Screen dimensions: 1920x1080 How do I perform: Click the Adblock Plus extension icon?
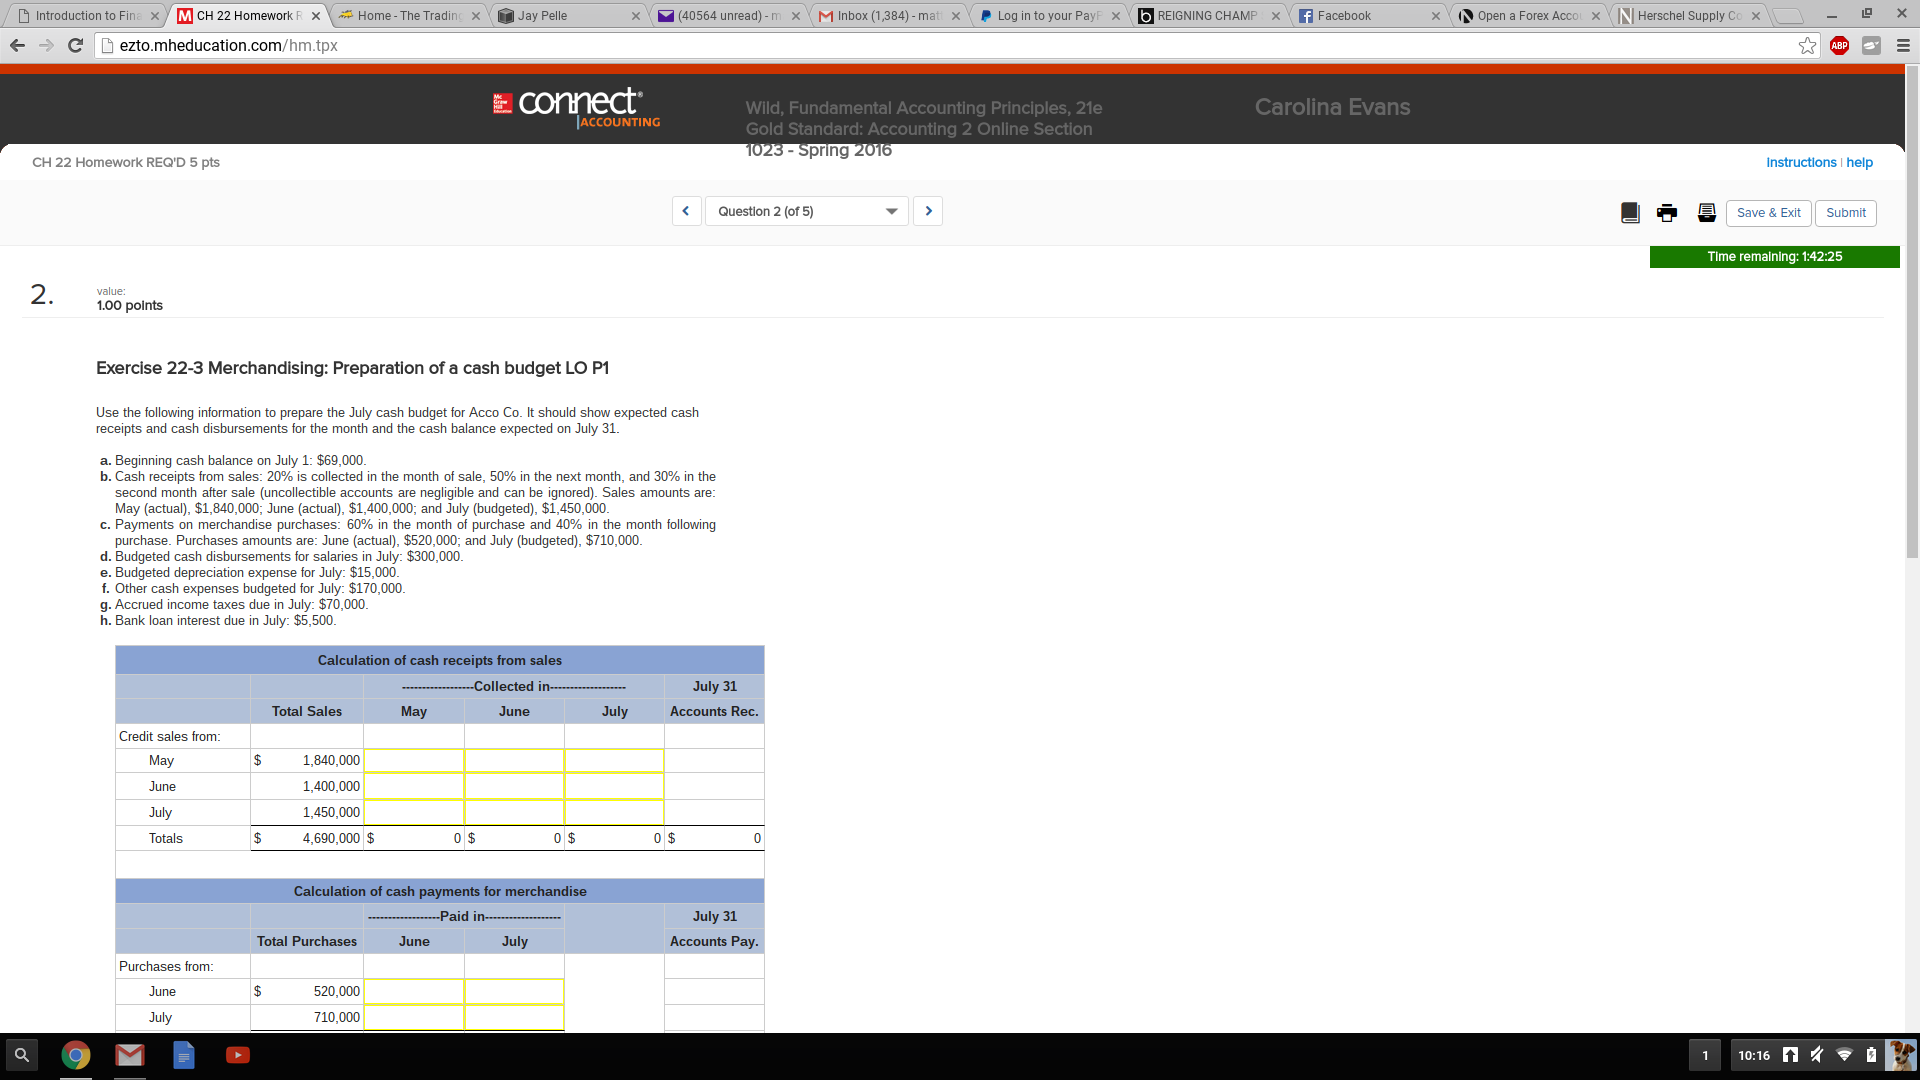[x=1839, y=46]
